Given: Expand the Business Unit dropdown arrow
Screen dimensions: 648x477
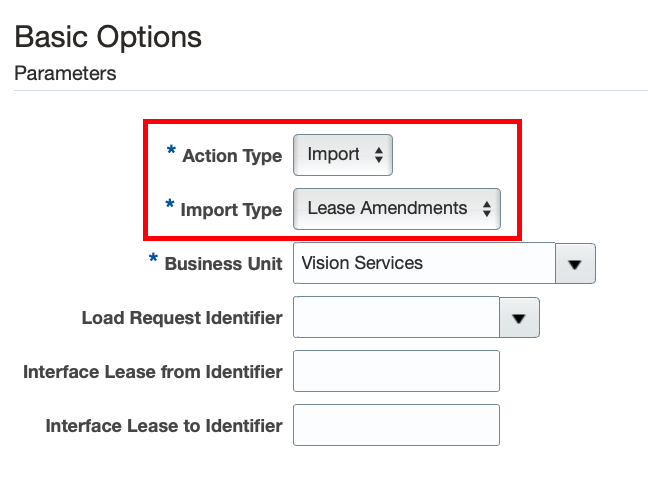Looking at the screenshot, I should click(x=575, y=264).
